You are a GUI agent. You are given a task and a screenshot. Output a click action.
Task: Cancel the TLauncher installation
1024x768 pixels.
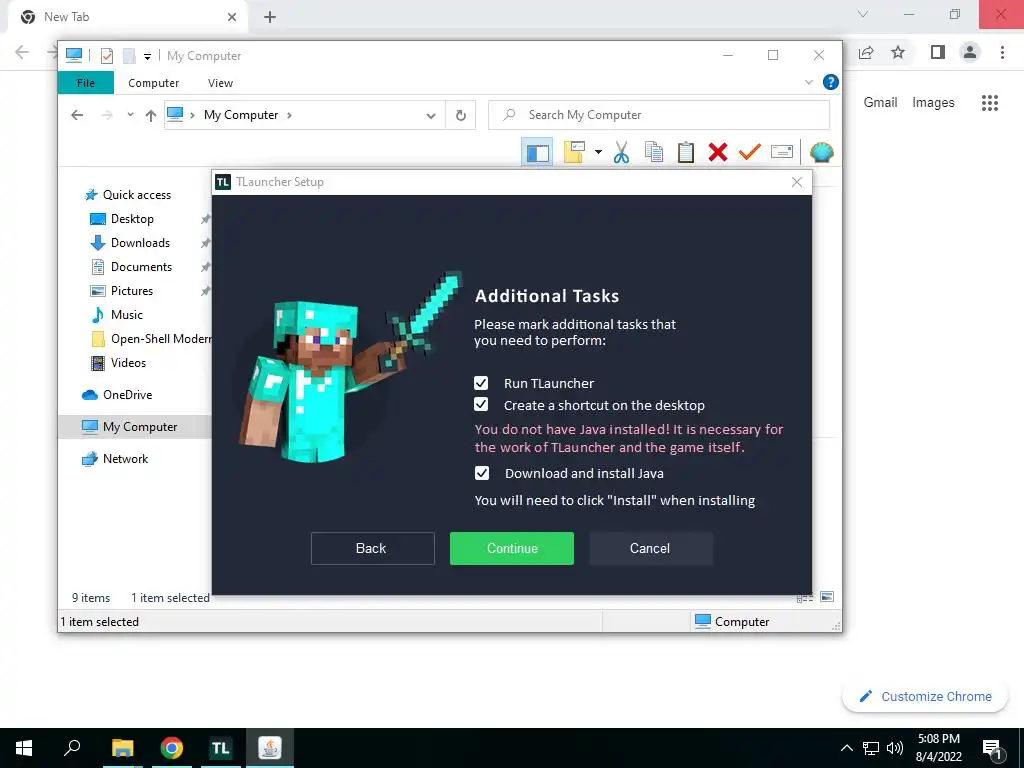pos(650,549)
